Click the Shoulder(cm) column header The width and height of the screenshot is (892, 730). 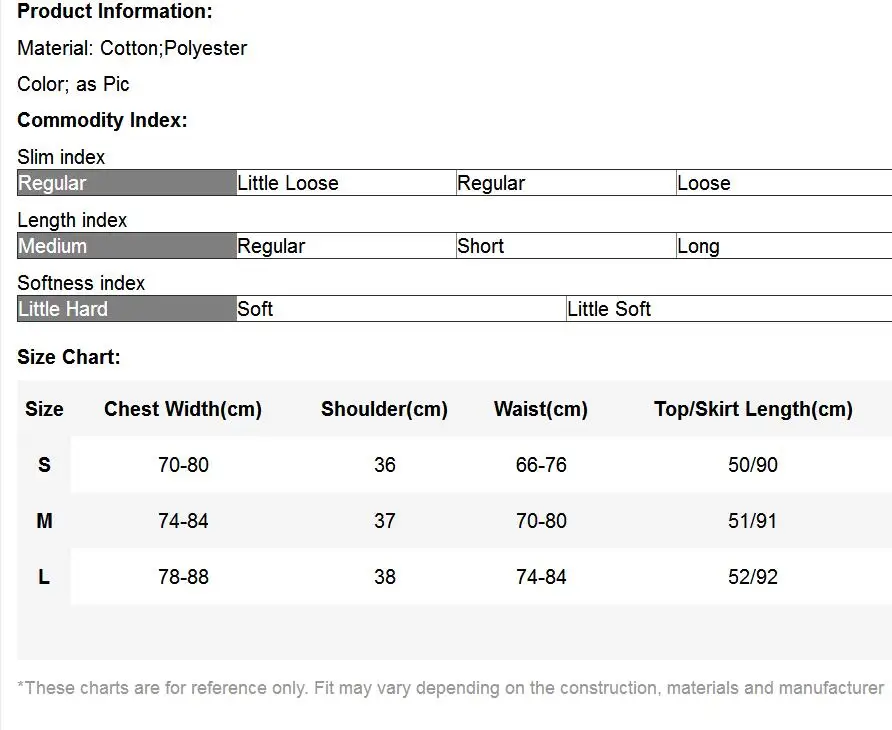click(384, 409)
